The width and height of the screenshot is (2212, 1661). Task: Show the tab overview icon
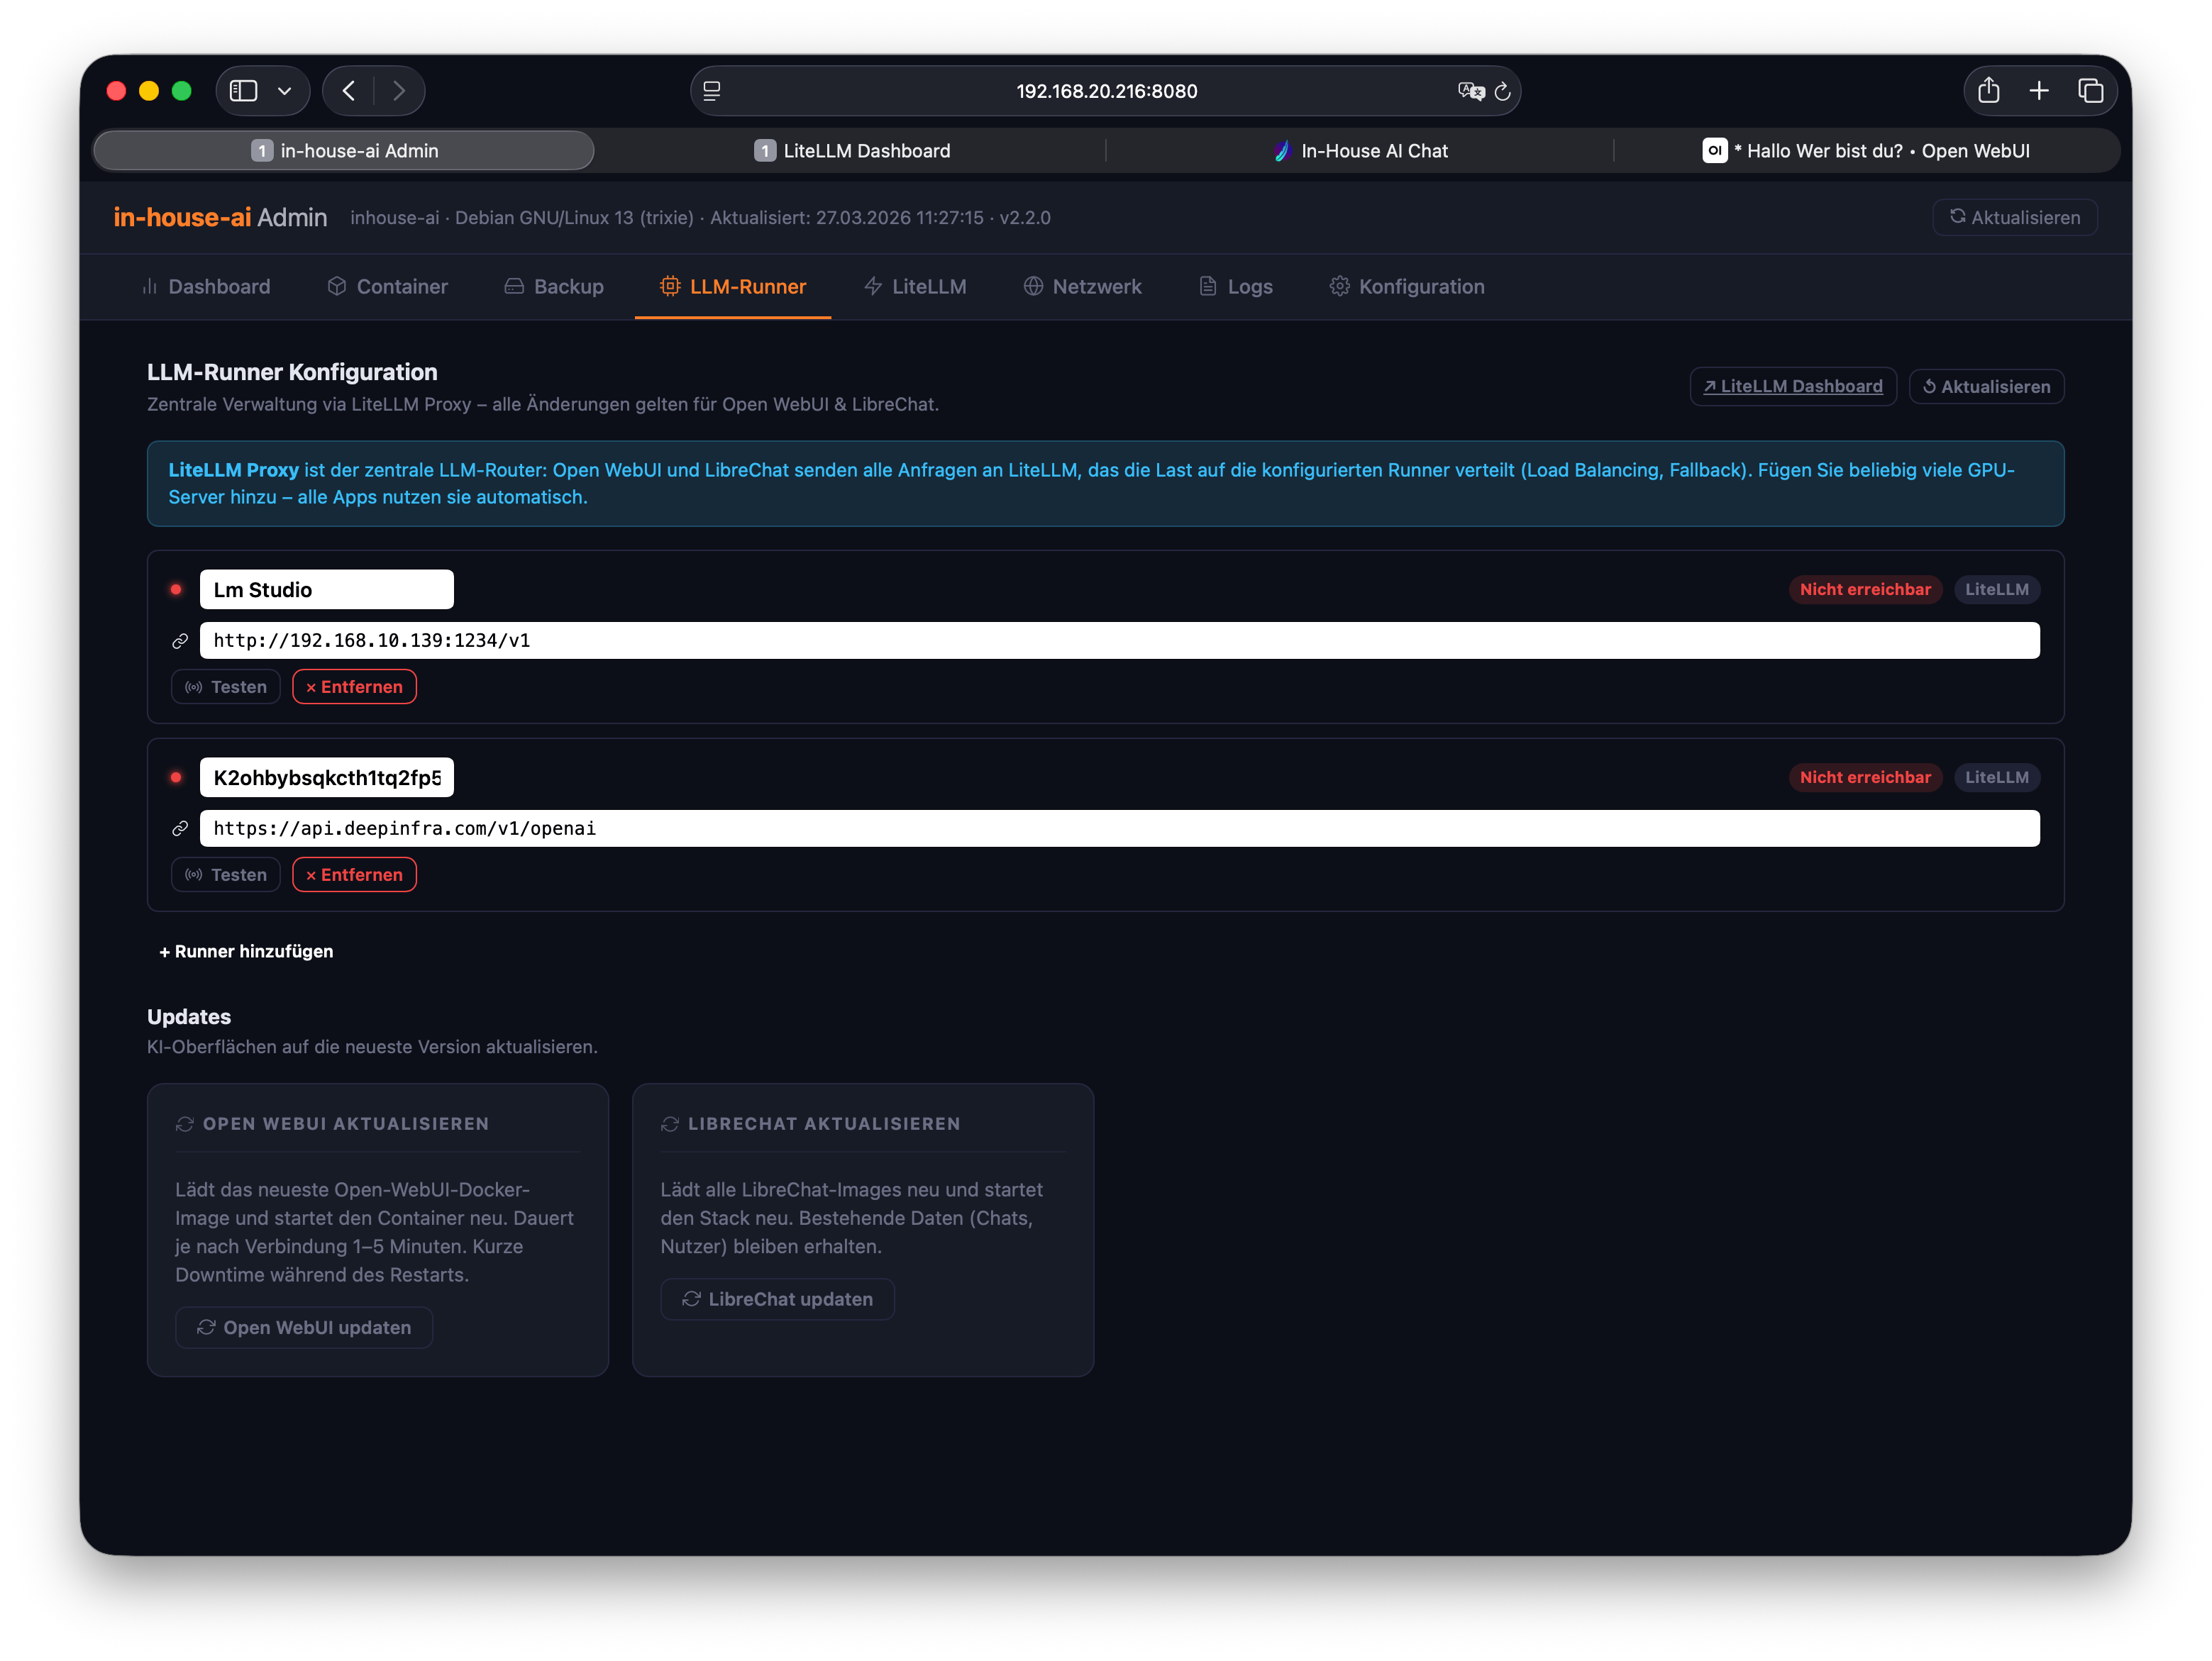coord(2090,91)
